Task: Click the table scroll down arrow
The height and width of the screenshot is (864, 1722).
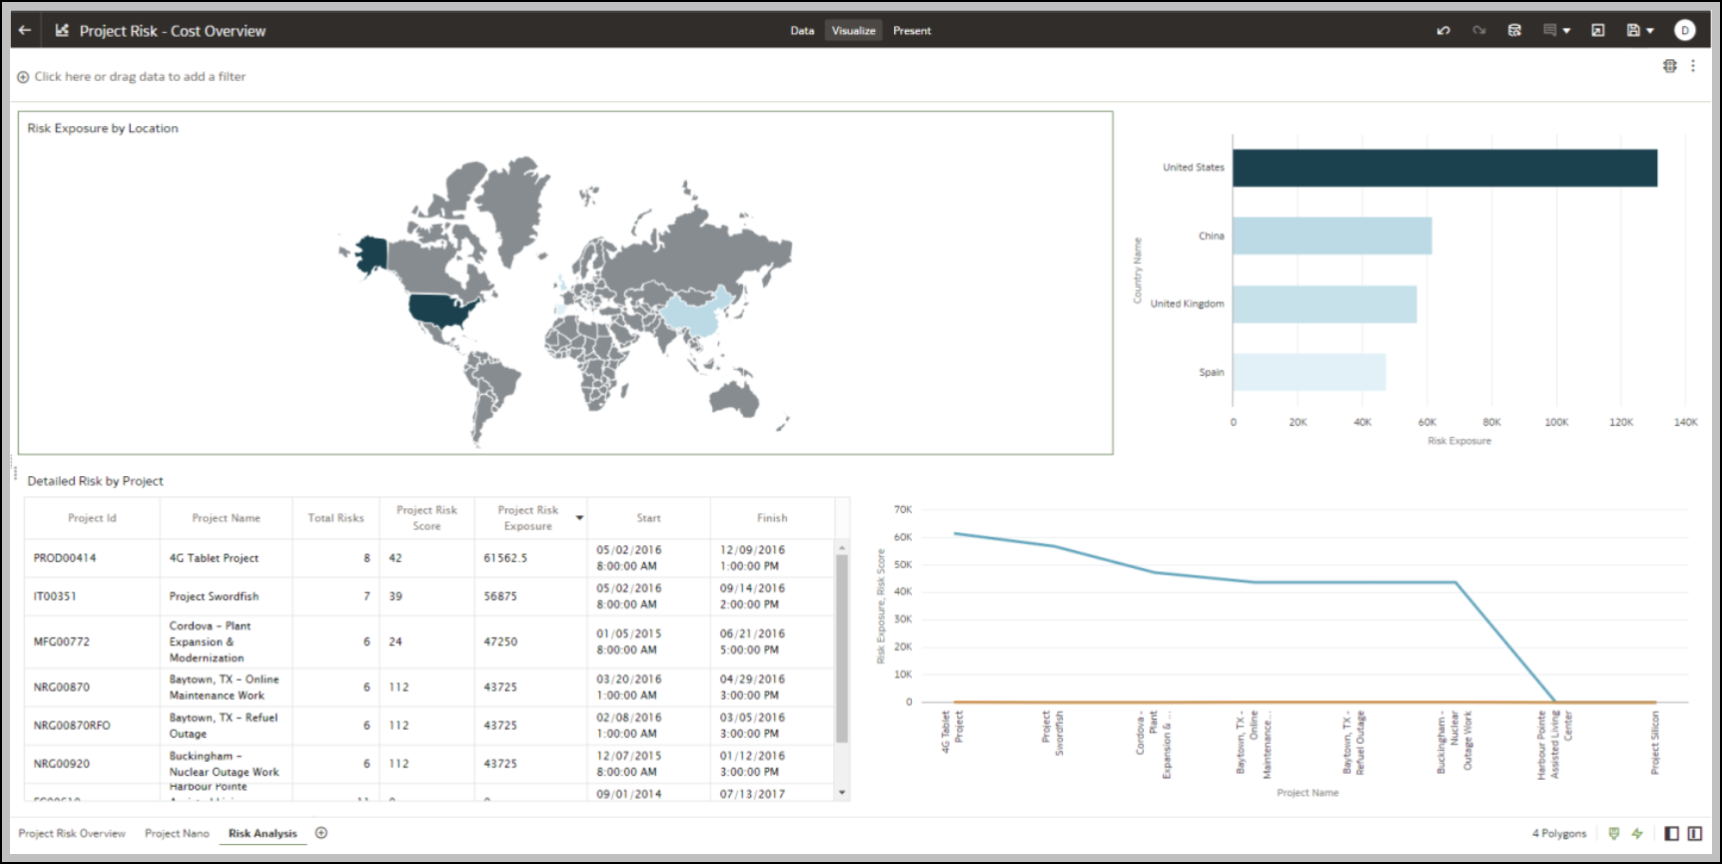Action: click(842, 793)
